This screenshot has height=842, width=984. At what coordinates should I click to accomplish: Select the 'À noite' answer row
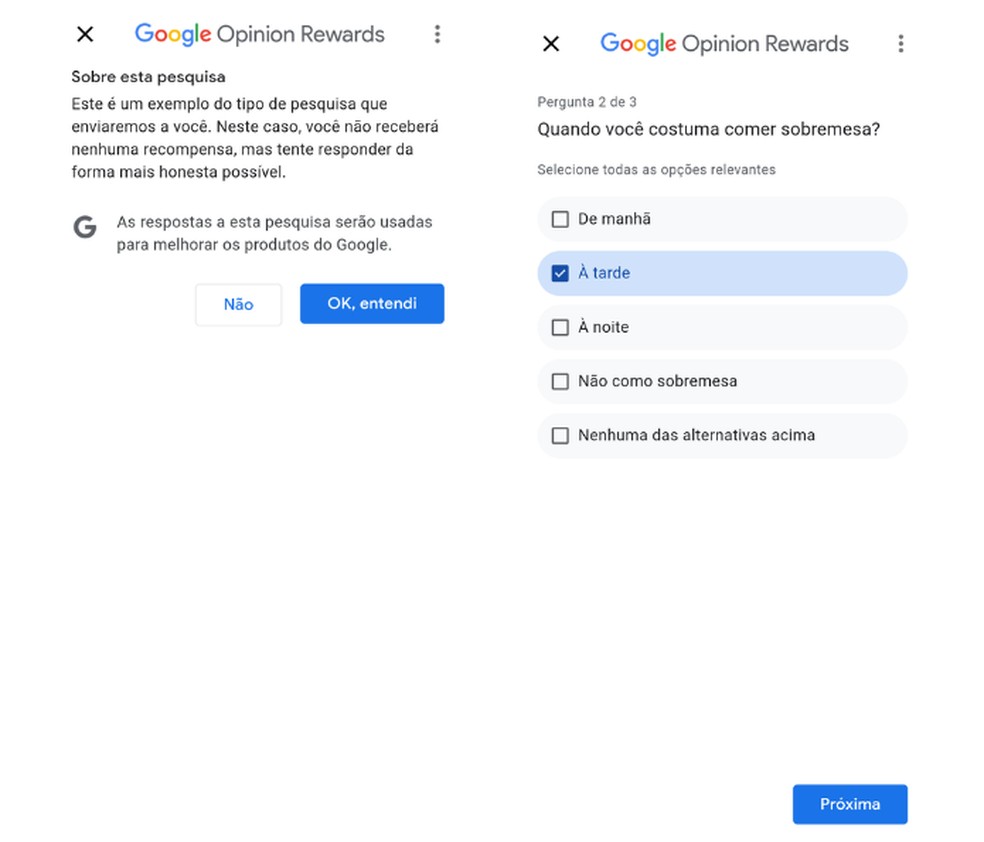point(722,328)
